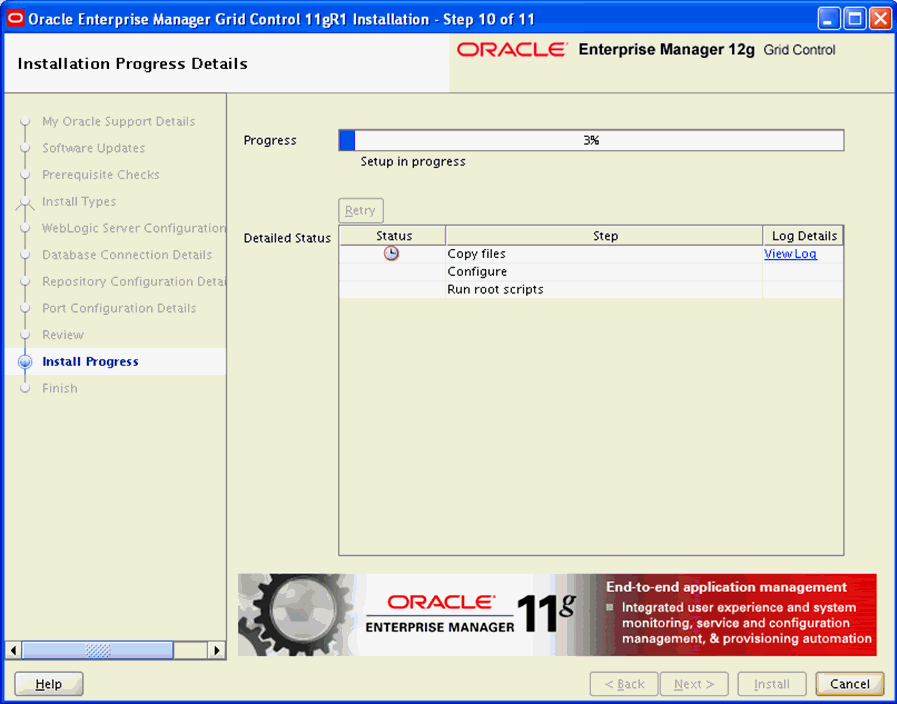
Task: Click the Status column header
Action: (x=393, y=236)
